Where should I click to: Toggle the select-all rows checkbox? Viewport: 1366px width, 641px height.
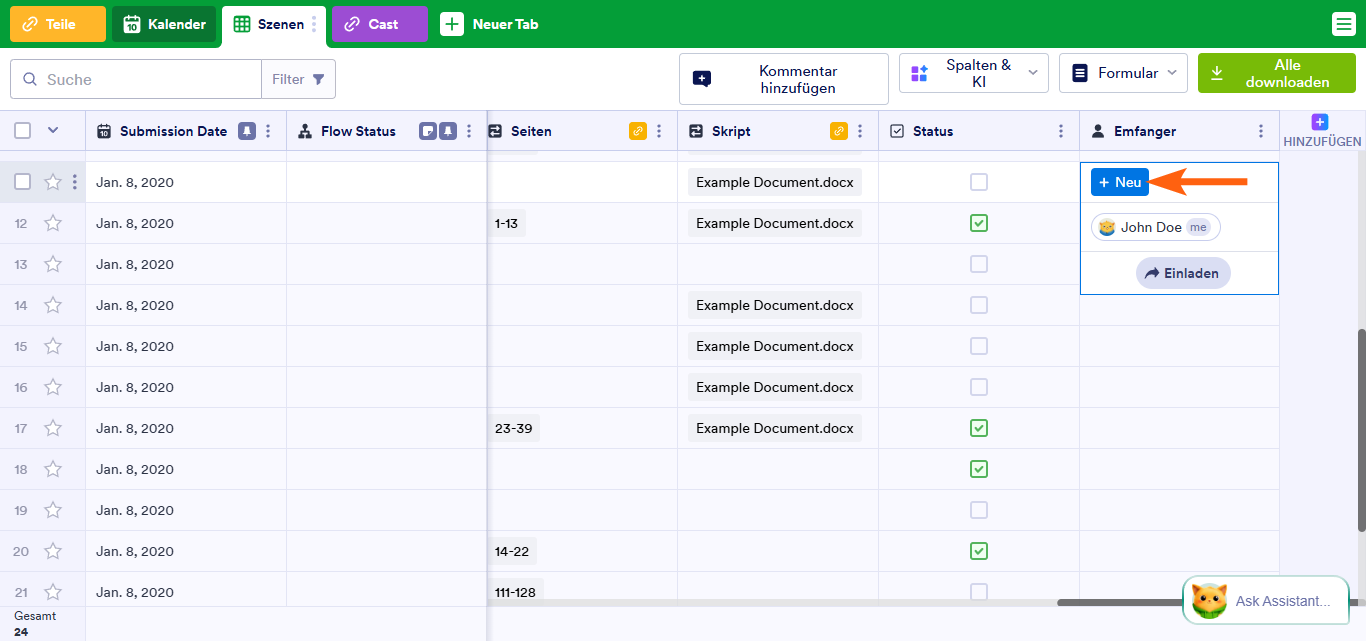point(23,130)
